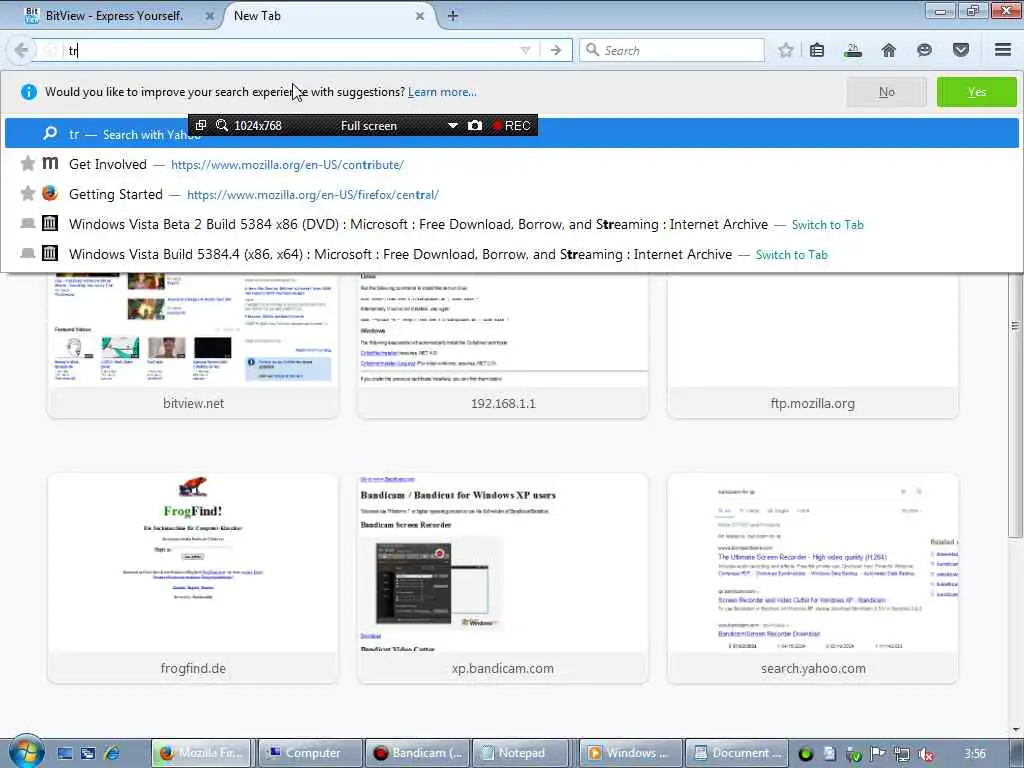Click the Learn more link about suggestions
Image resolution: width=1024 pixels, height=768 pixels.
(442, 92)
